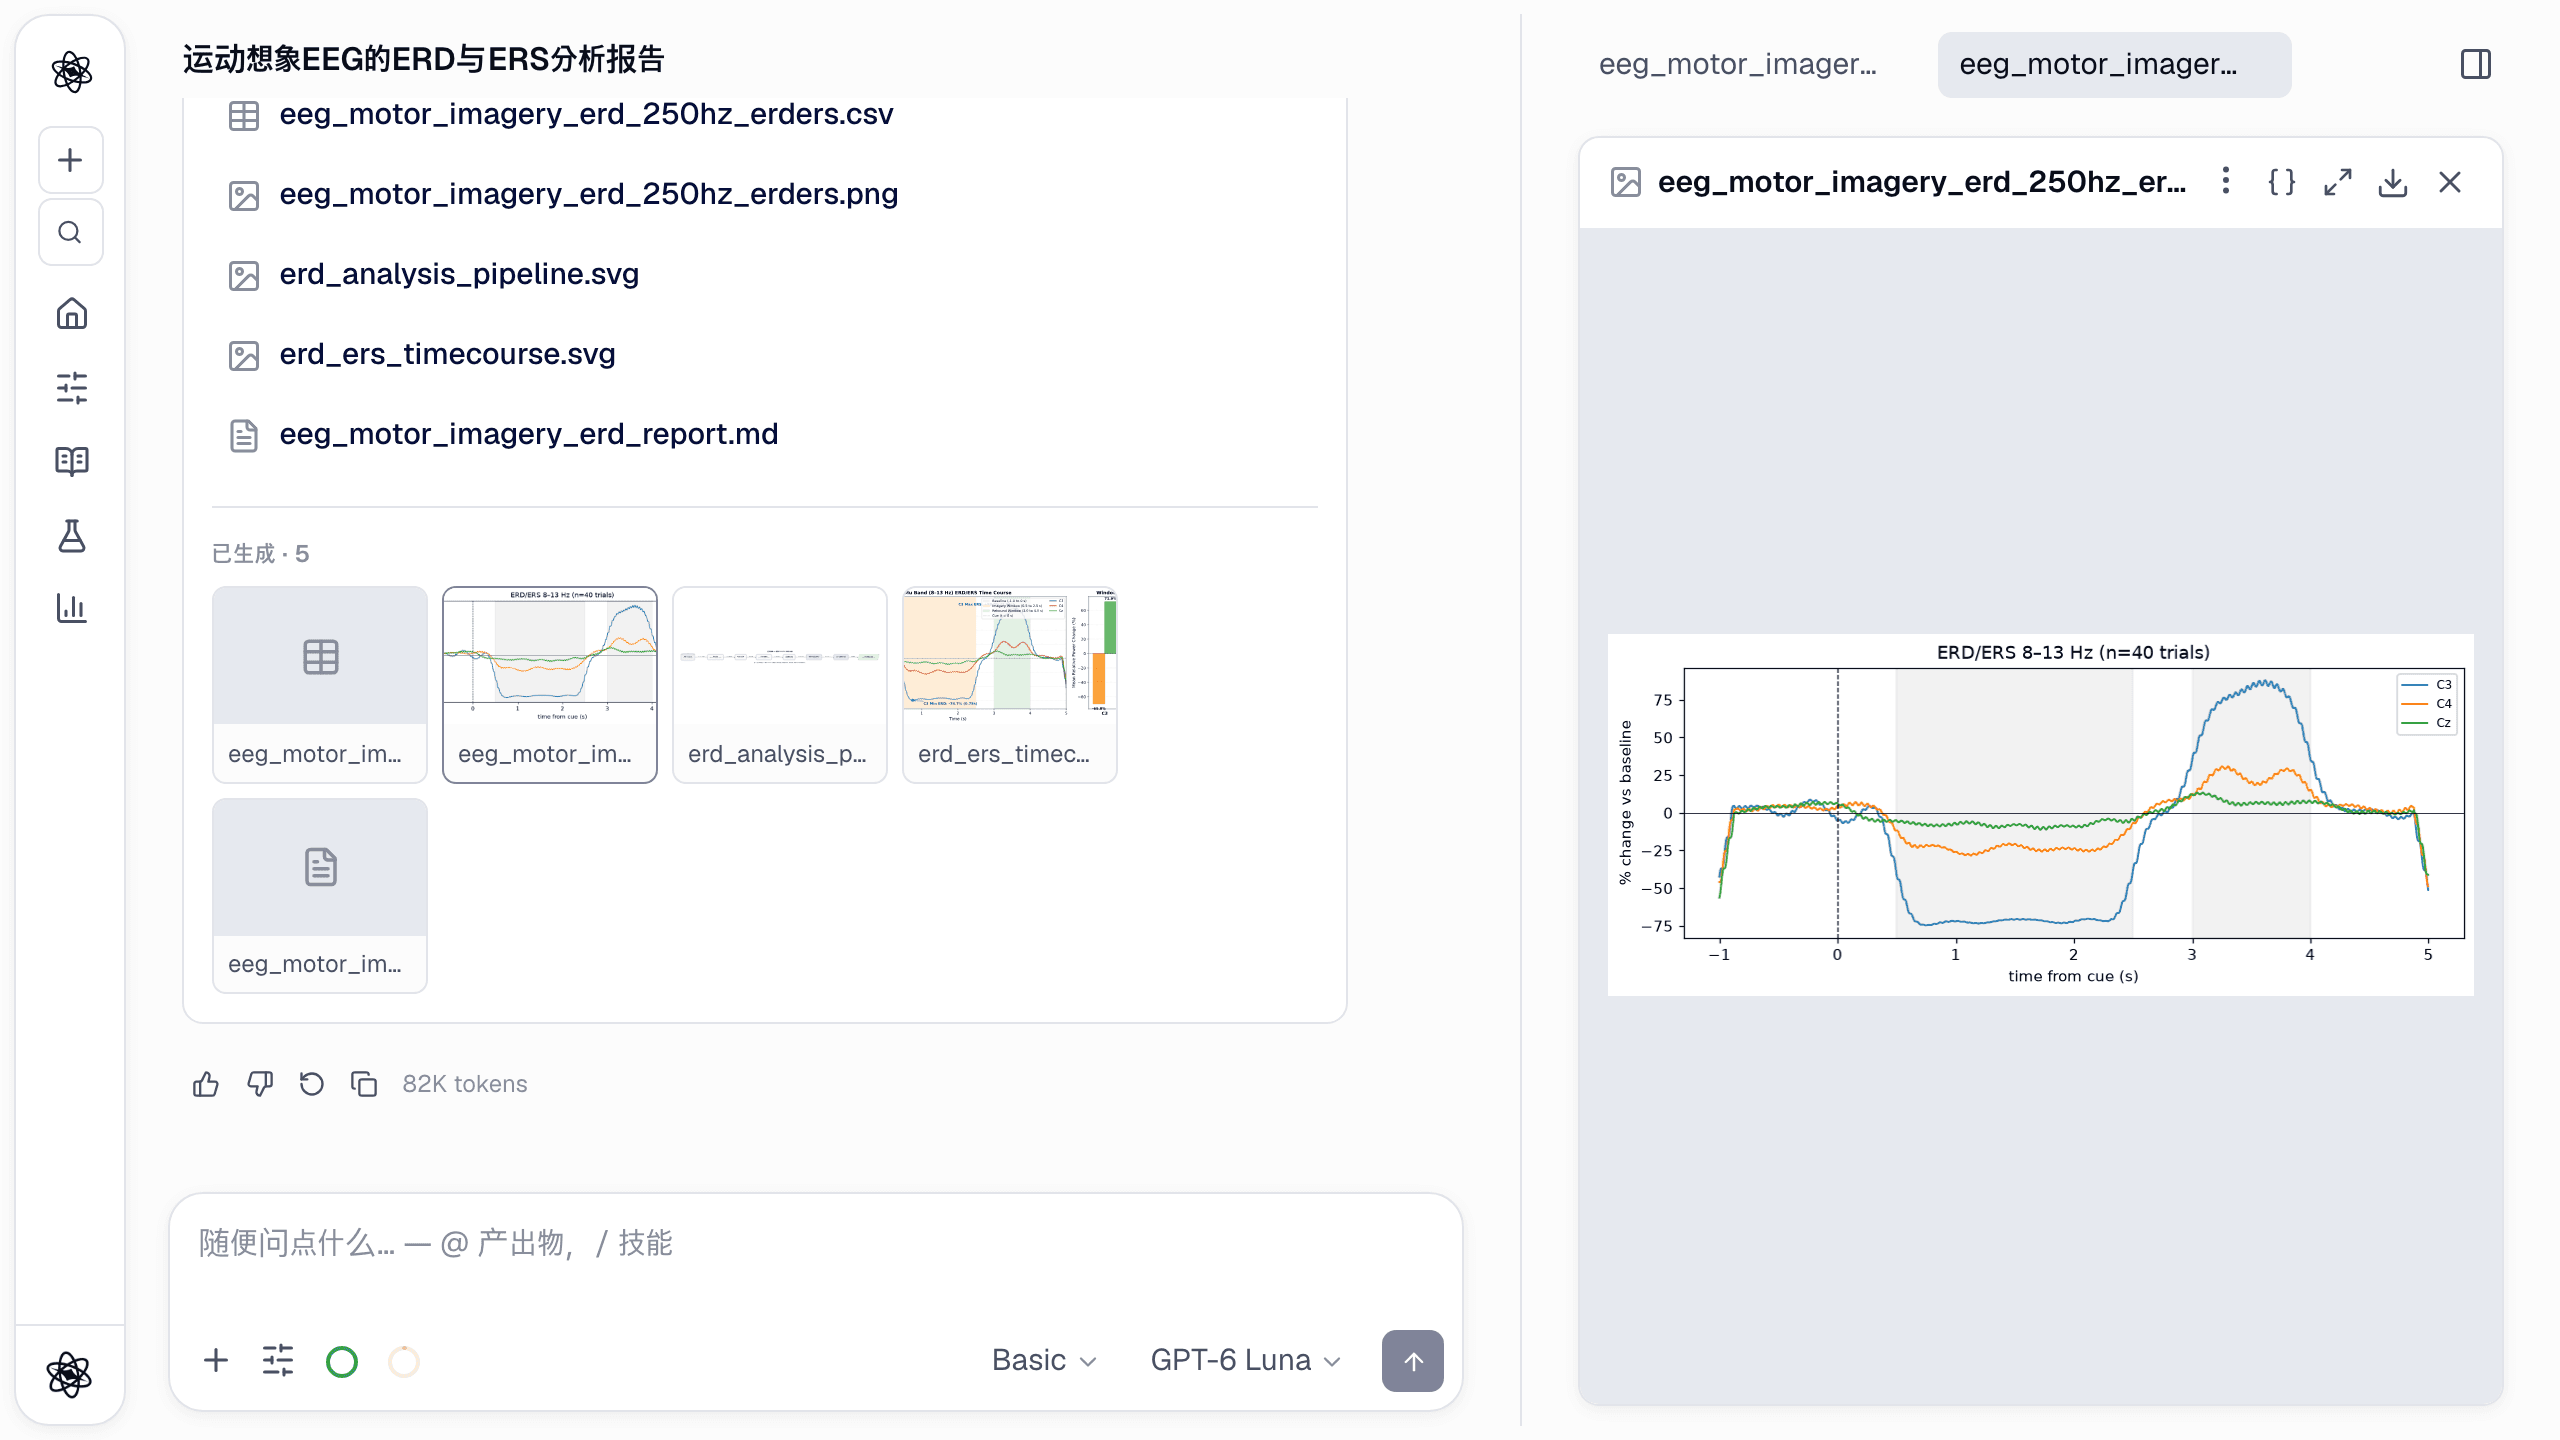Viewport: 2560px width, 1440px height.
Task: Send the message with arrow button
Action: coord(1412,1361)
